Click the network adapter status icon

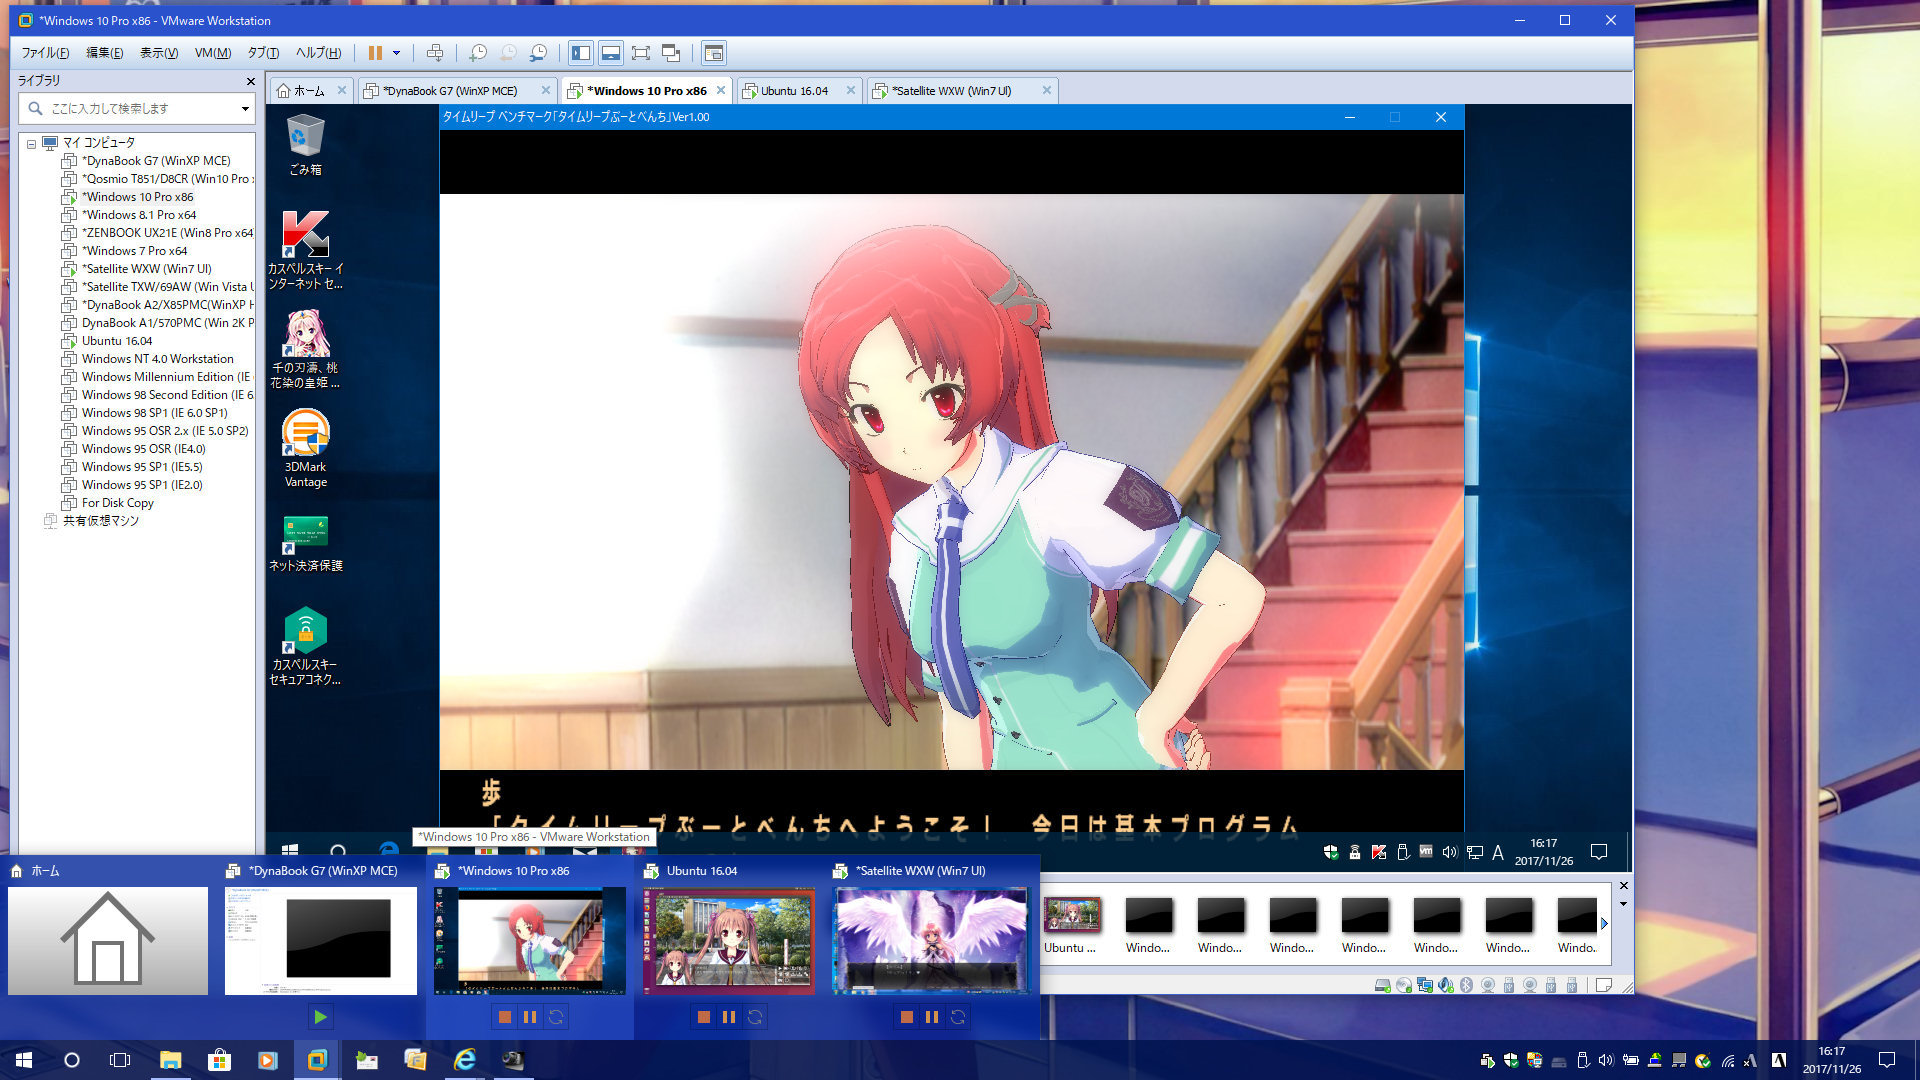click(1425, 986)
